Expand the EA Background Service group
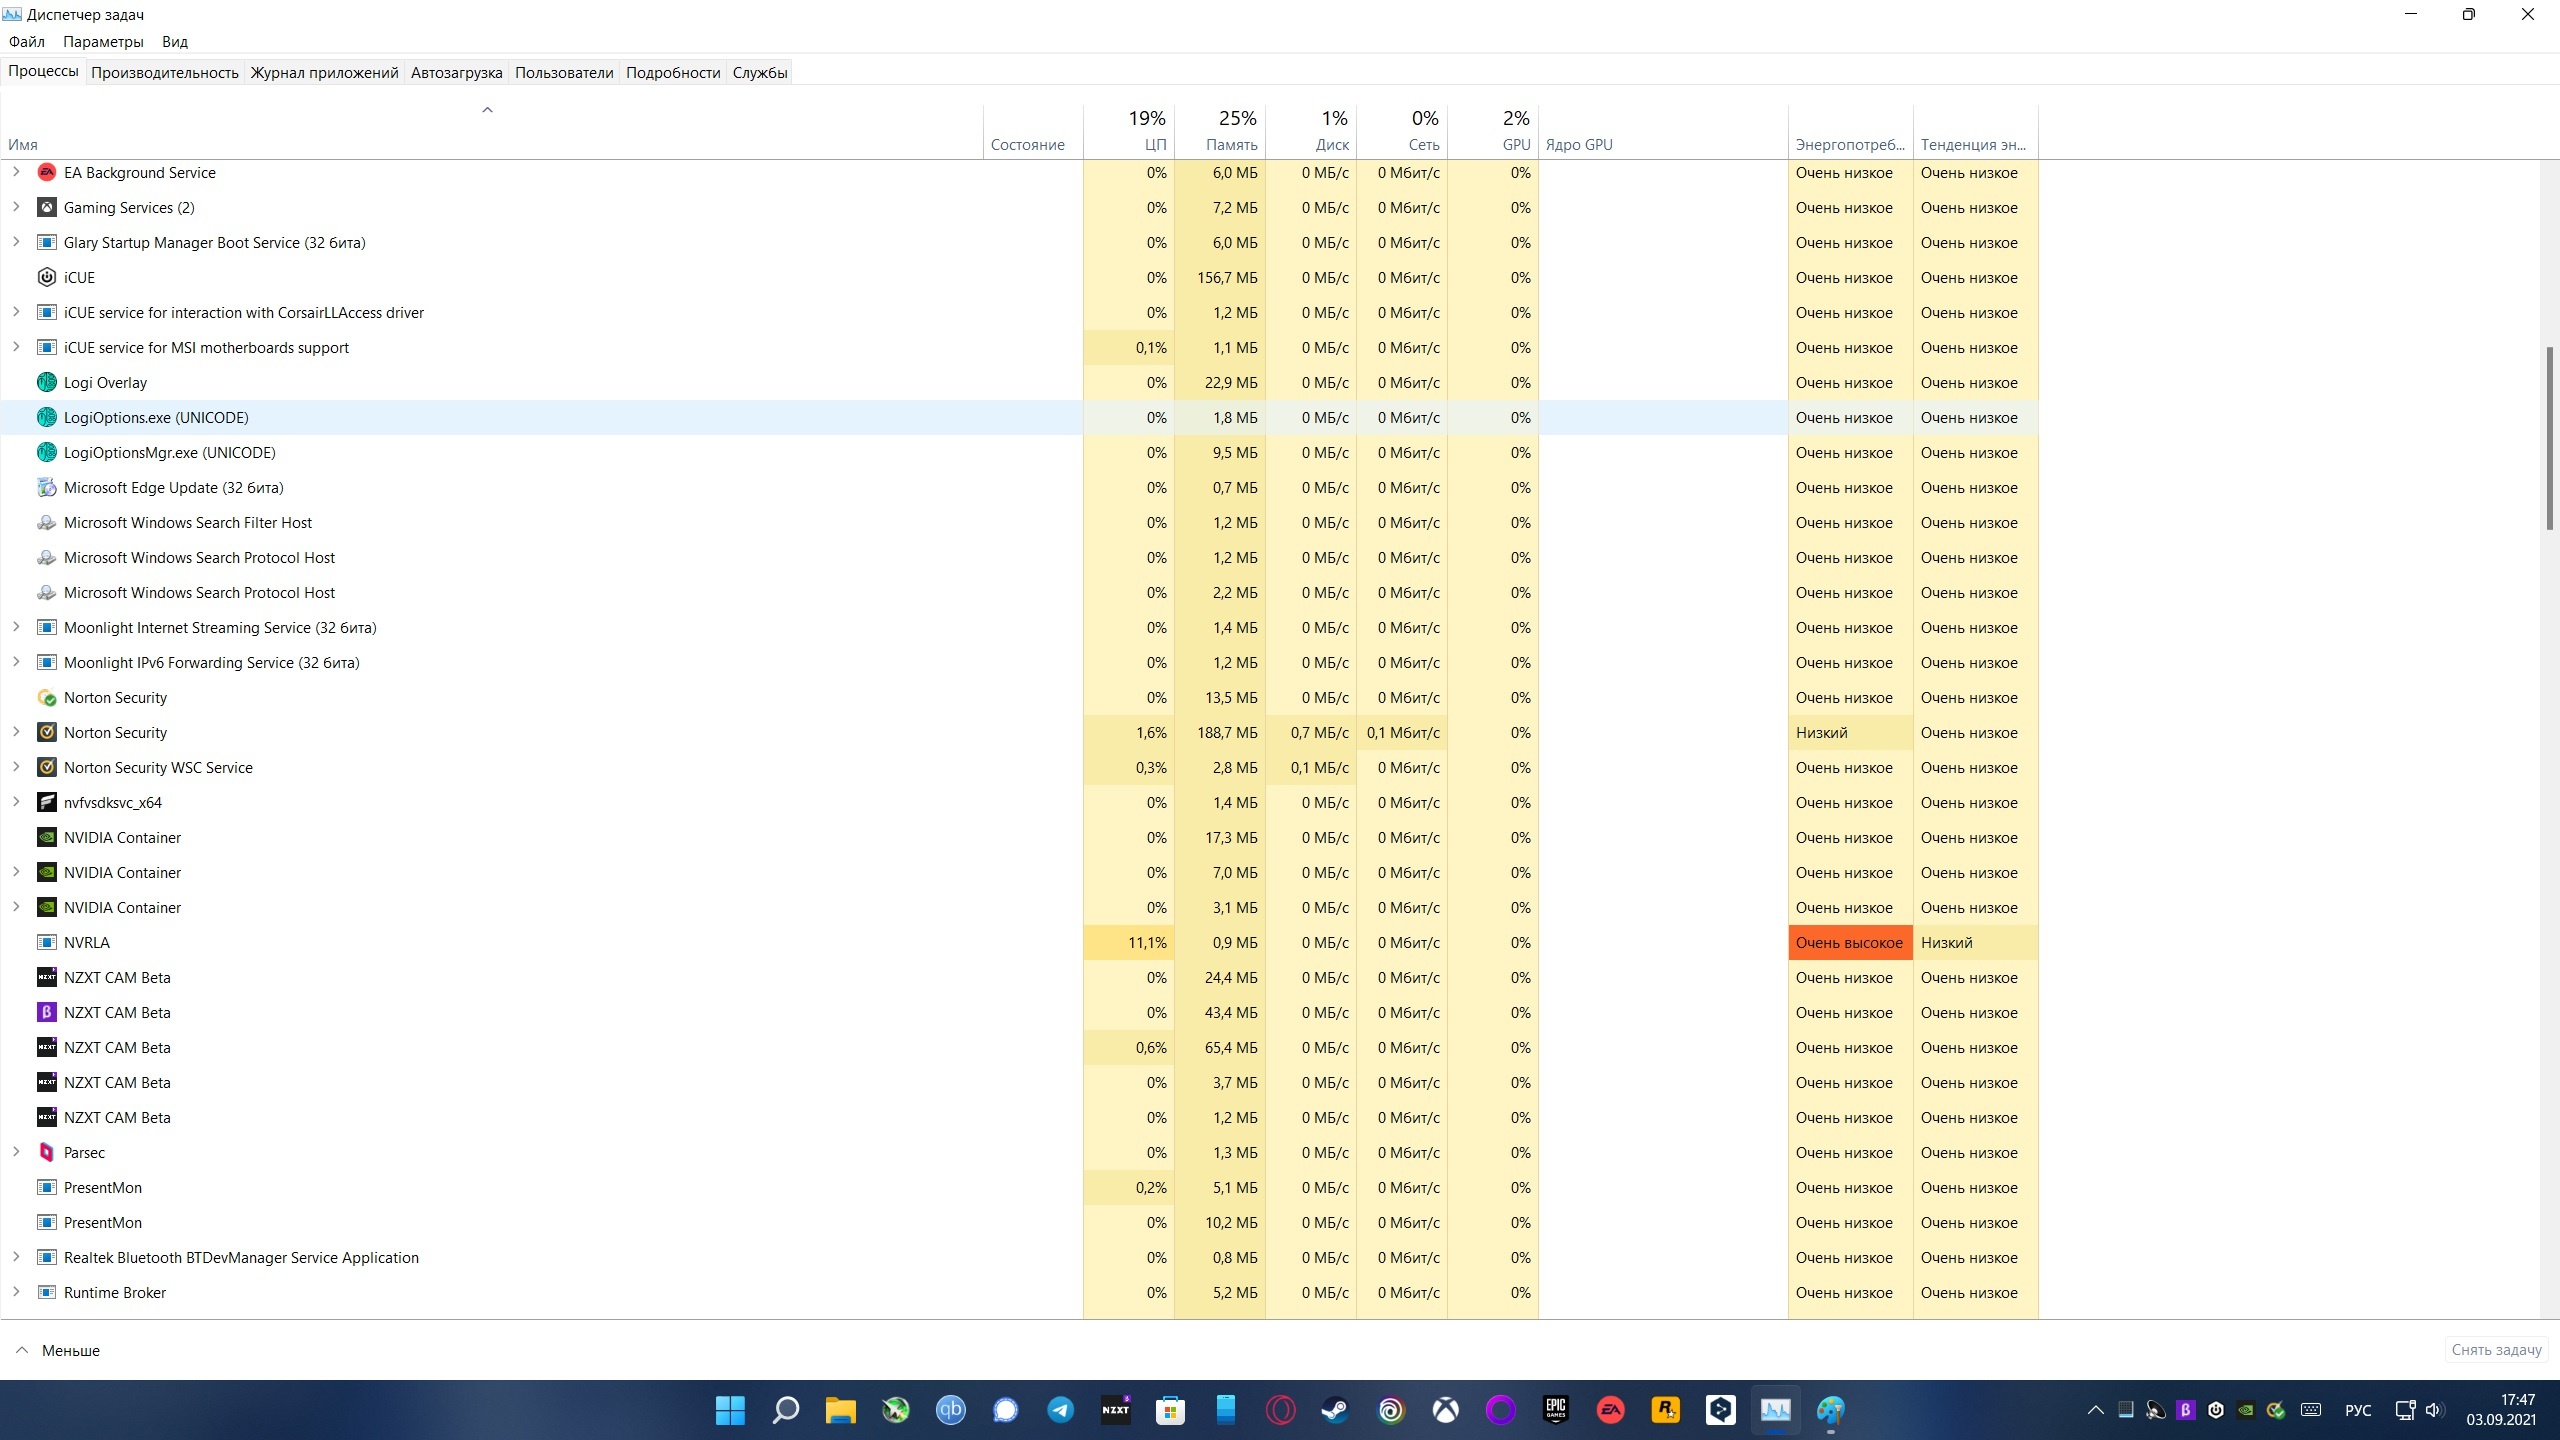 click(16, 172)
